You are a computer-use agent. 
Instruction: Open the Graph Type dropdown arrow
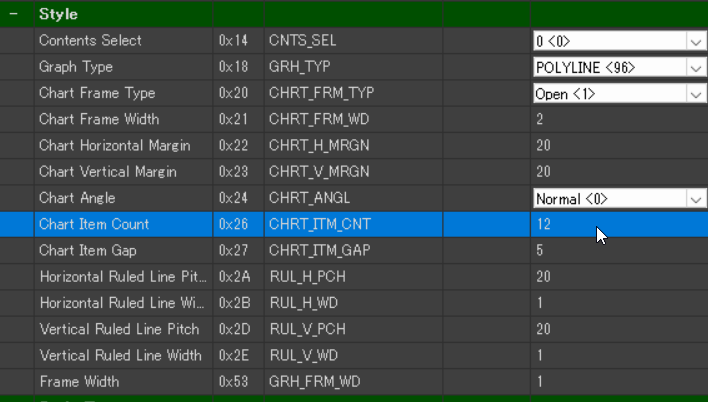[695, 67]
